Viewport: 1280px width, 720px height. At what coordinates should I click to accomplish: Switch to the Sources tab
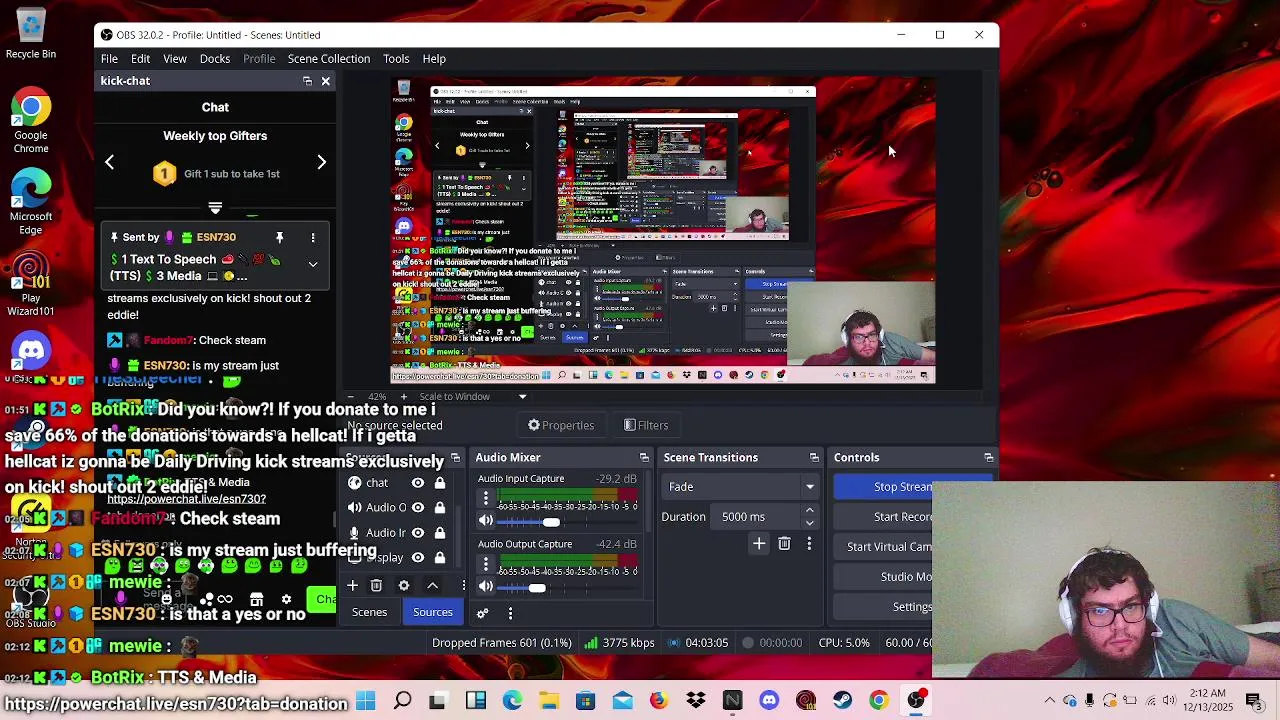(x=433, y=612)
